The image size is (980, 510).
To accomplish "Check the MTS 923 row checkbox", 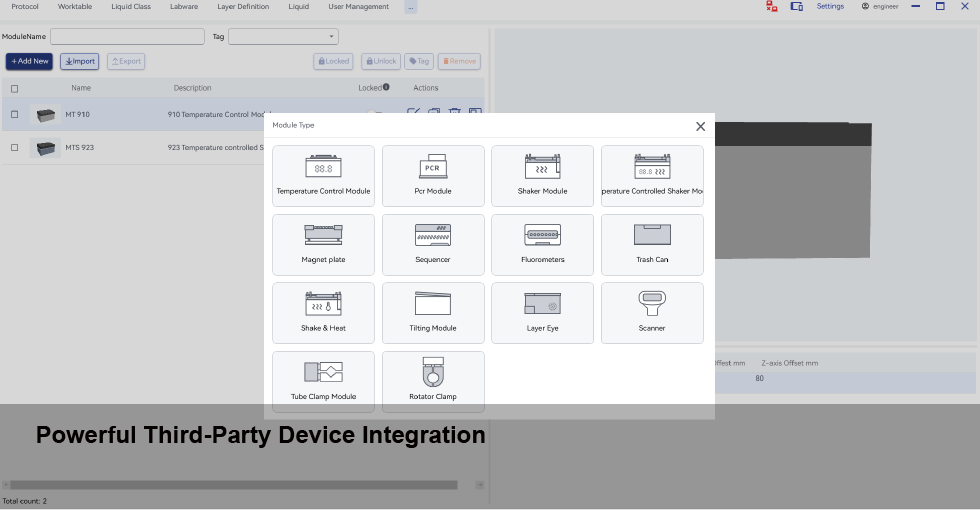I will point(14,148).
